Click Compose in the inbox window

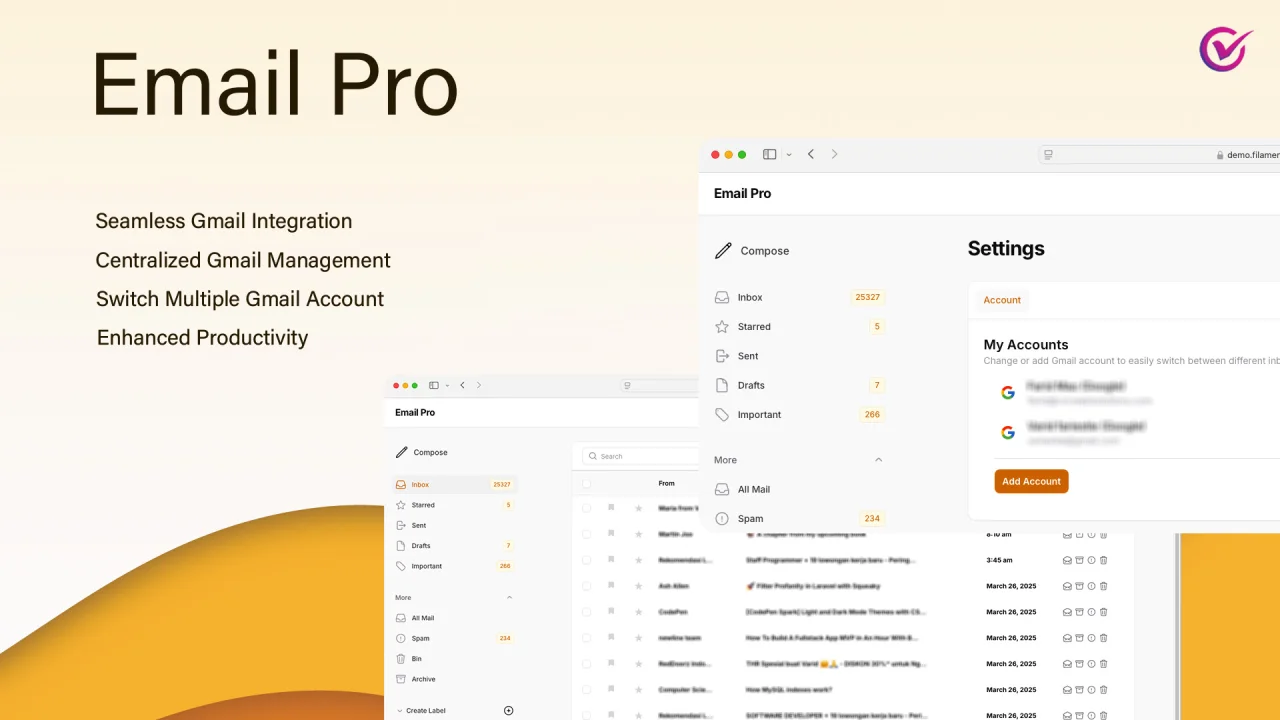pos(421,452)
